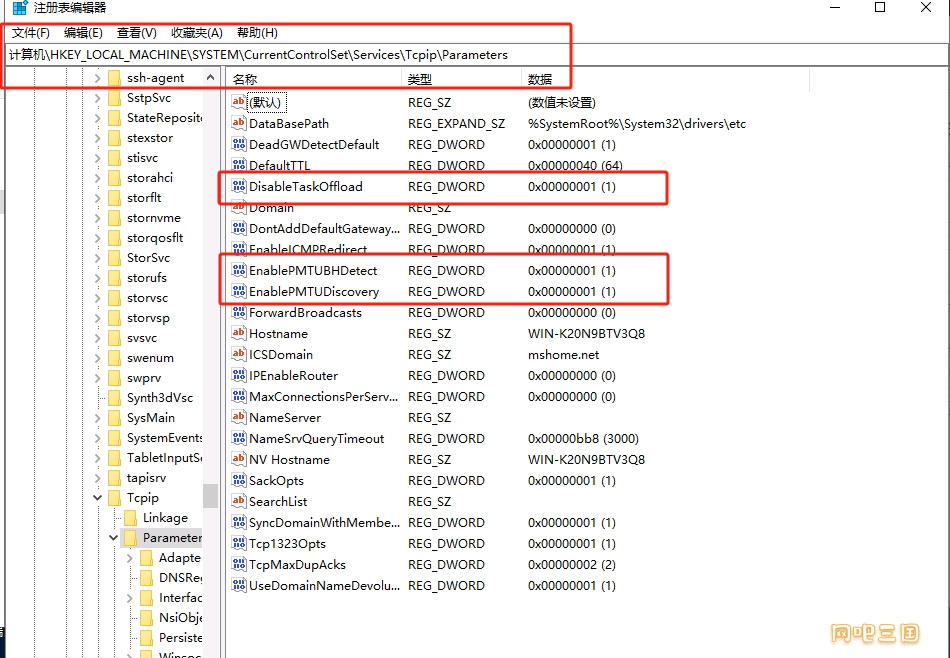This screenshot has height=658, width=950.
Task: Select the DataBasePath string value icon
Action: (x=239, y=124)
